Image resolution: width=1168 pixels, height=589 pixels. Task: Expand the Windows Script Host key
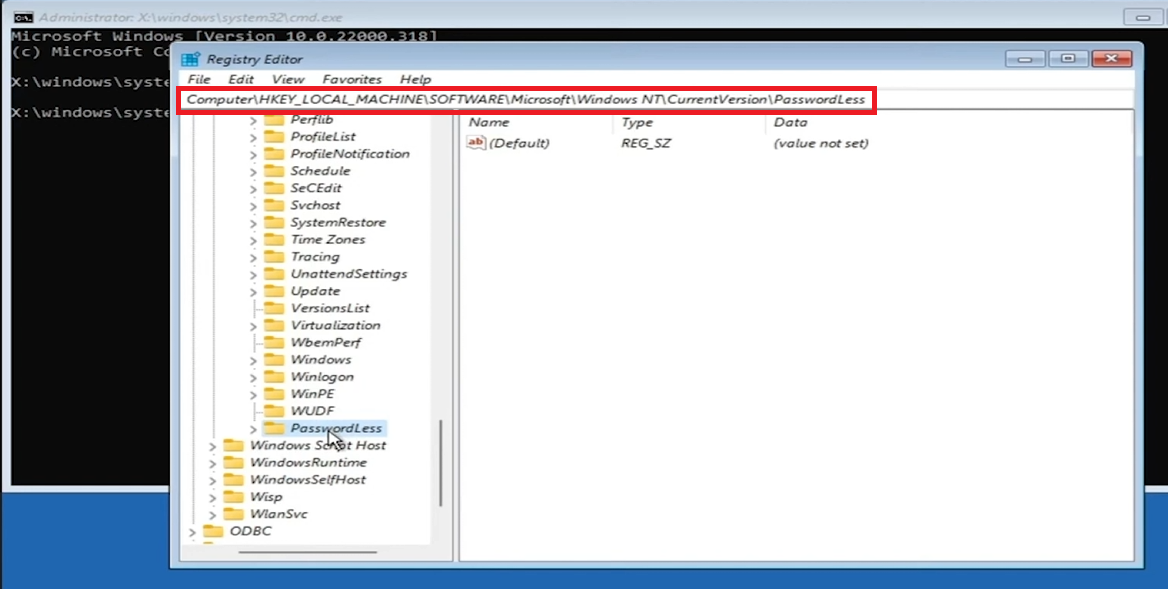(212, 446)
